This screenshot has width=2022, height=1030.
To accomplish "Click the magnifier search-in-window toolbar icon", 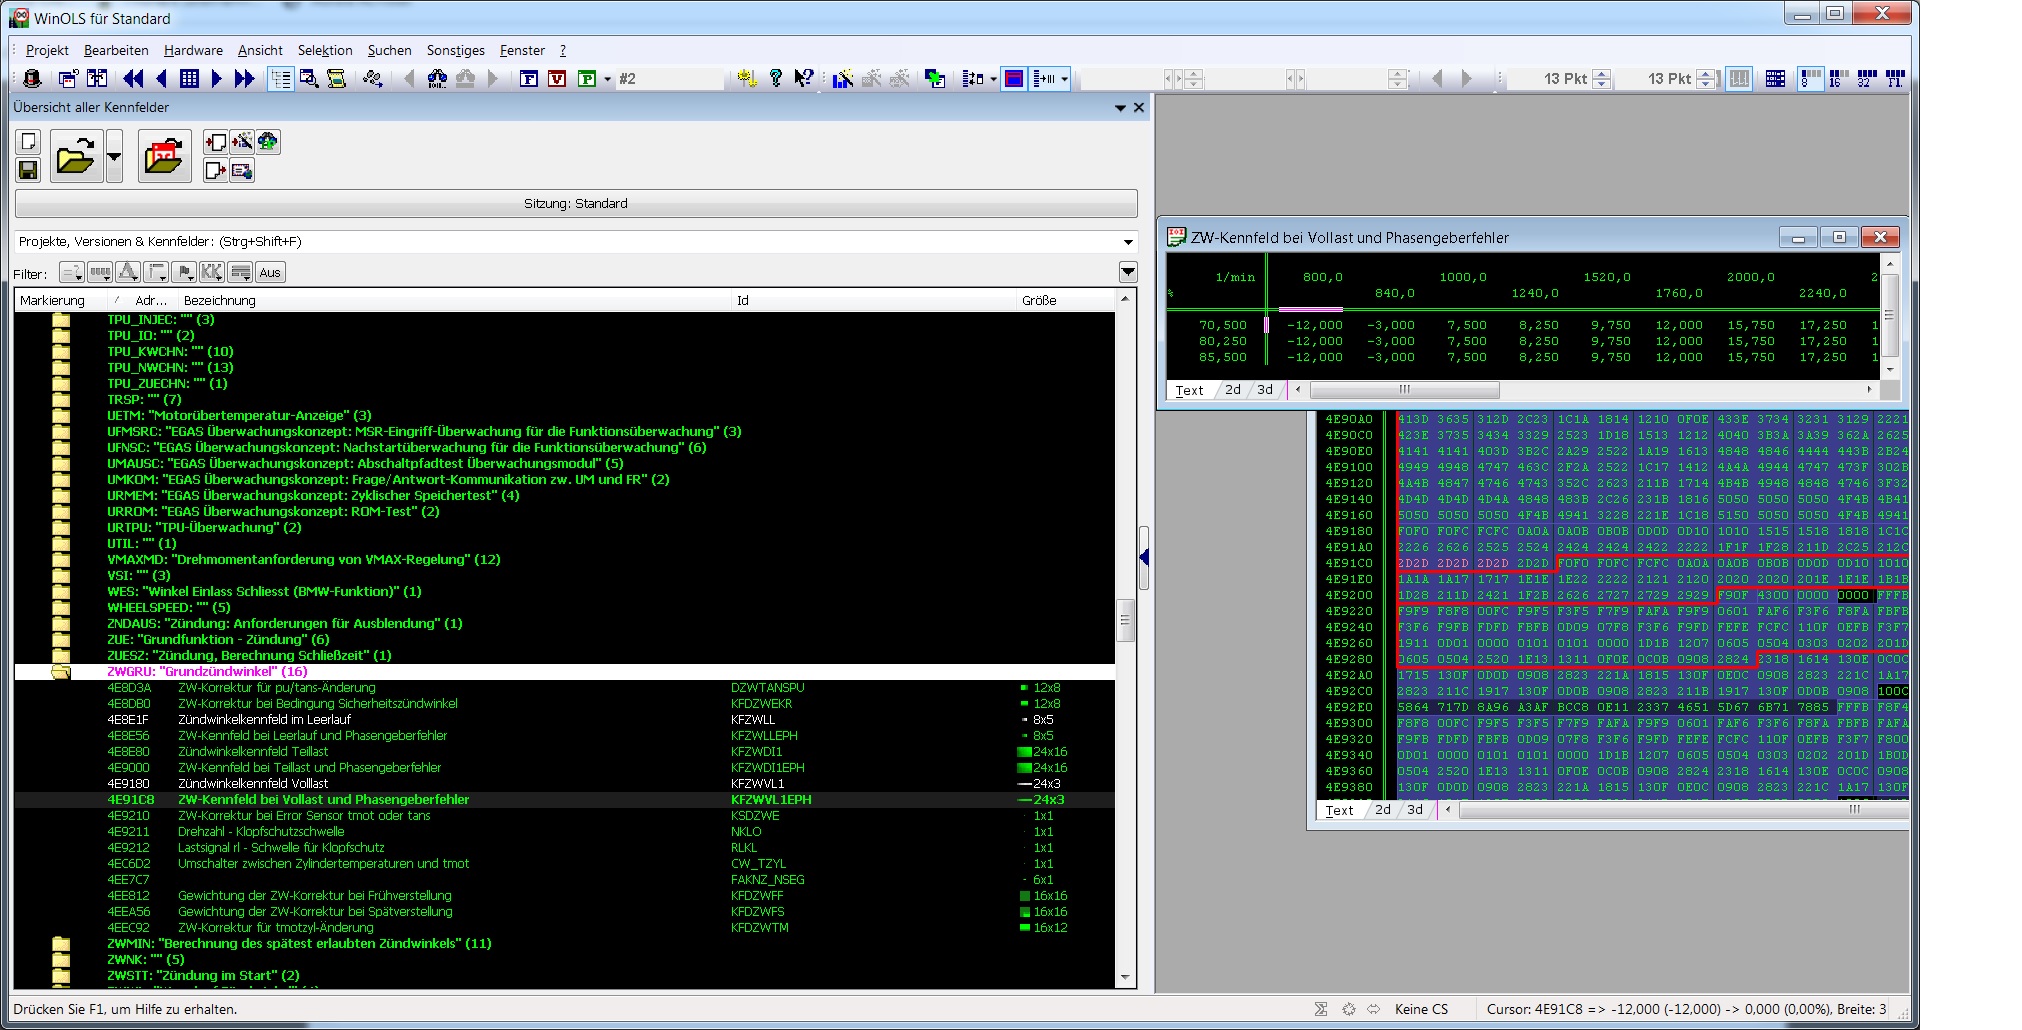I will click(x=309, y=78).
